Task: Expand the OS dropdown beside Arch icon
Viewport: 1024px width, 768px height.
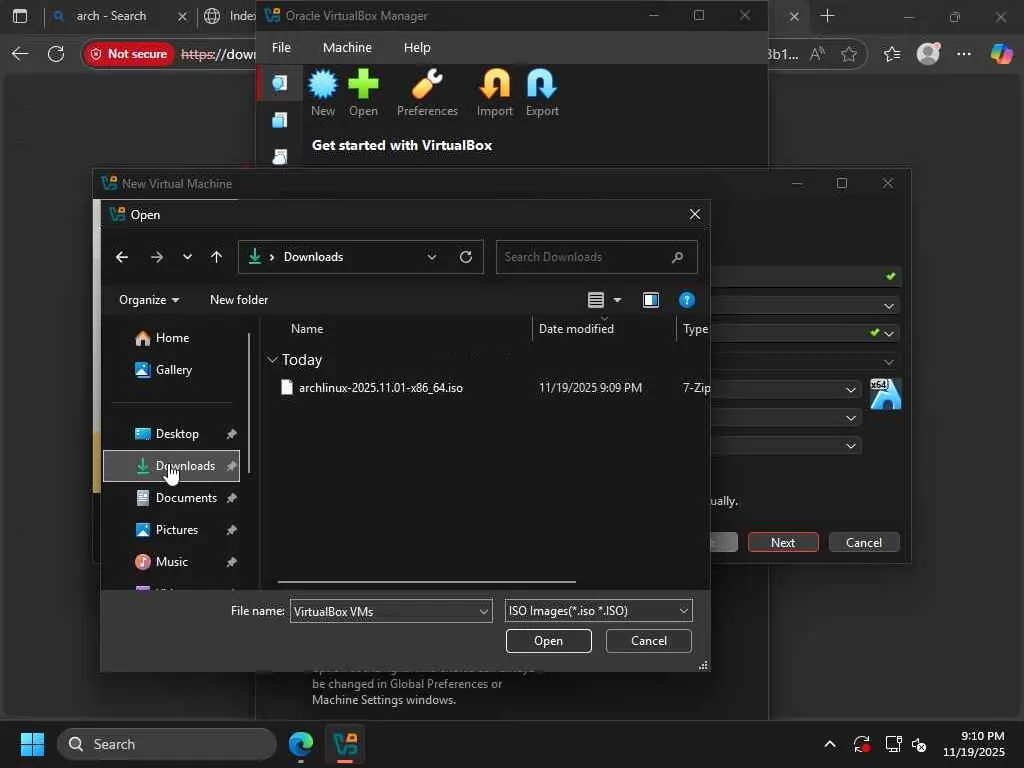Action: (850, 390)
